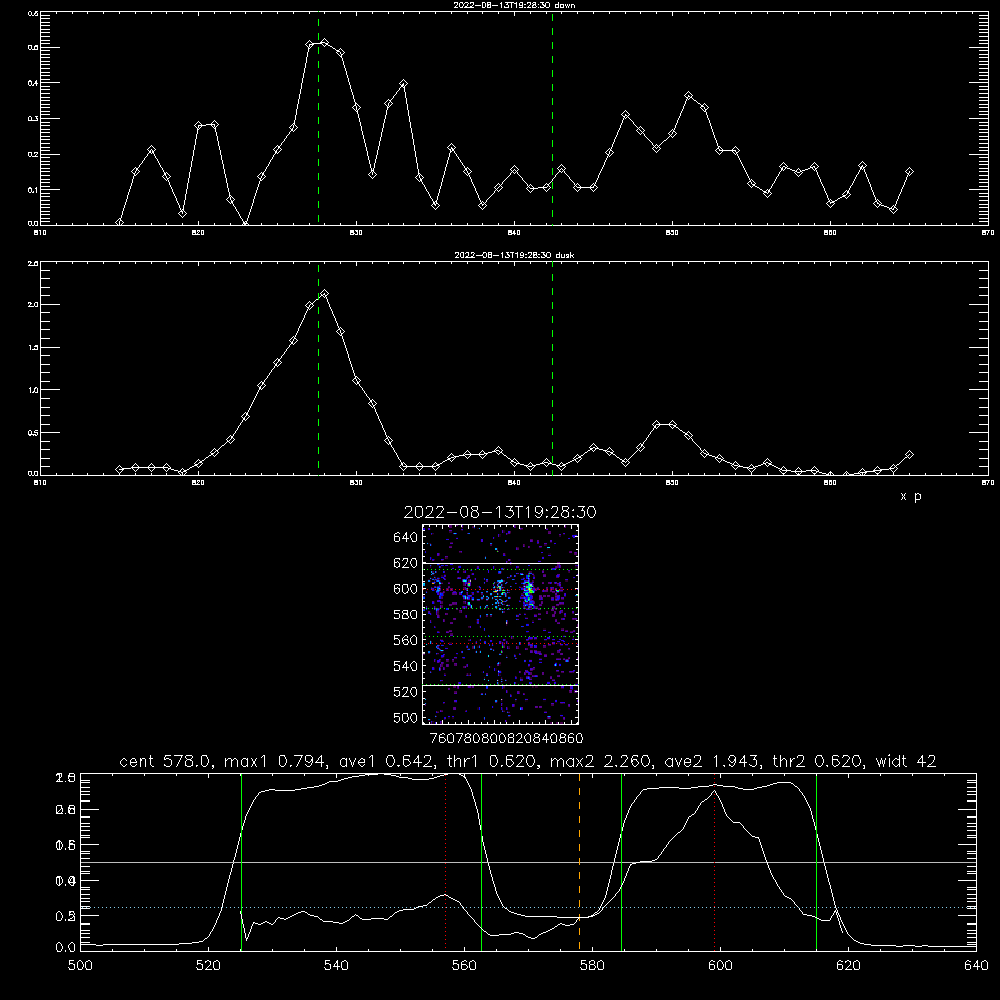Click the 'x p' label below dusk plot
Screen dimensions: 1000x1000
(911, 496)
